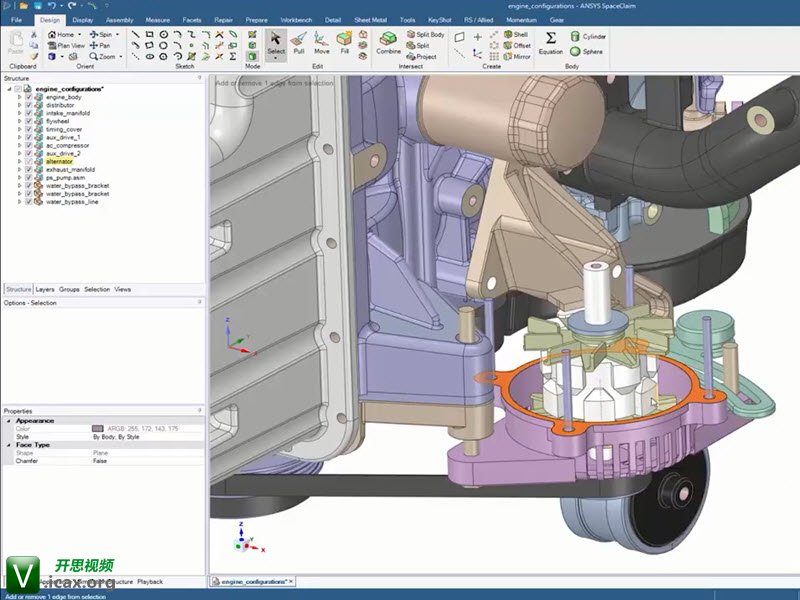Toggle the flywheel checkbox

coord(29,121)
